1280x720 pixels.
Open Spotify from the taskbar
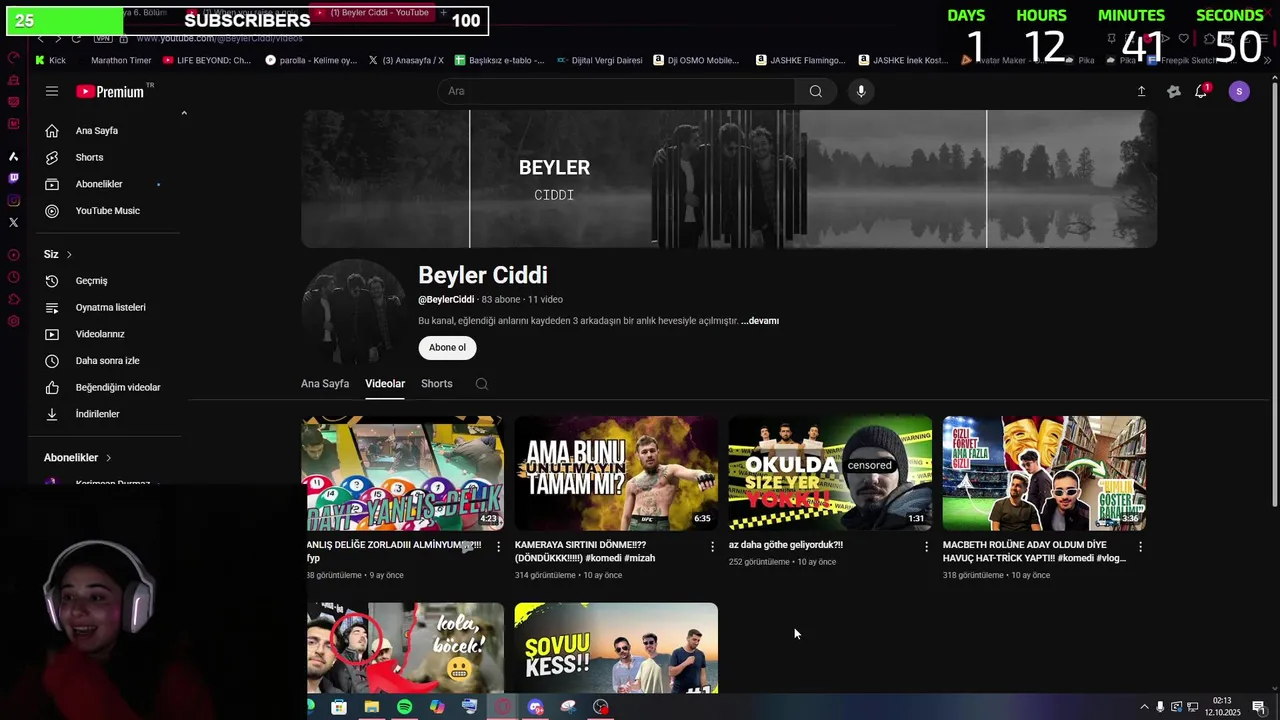(x=404, y=707)
